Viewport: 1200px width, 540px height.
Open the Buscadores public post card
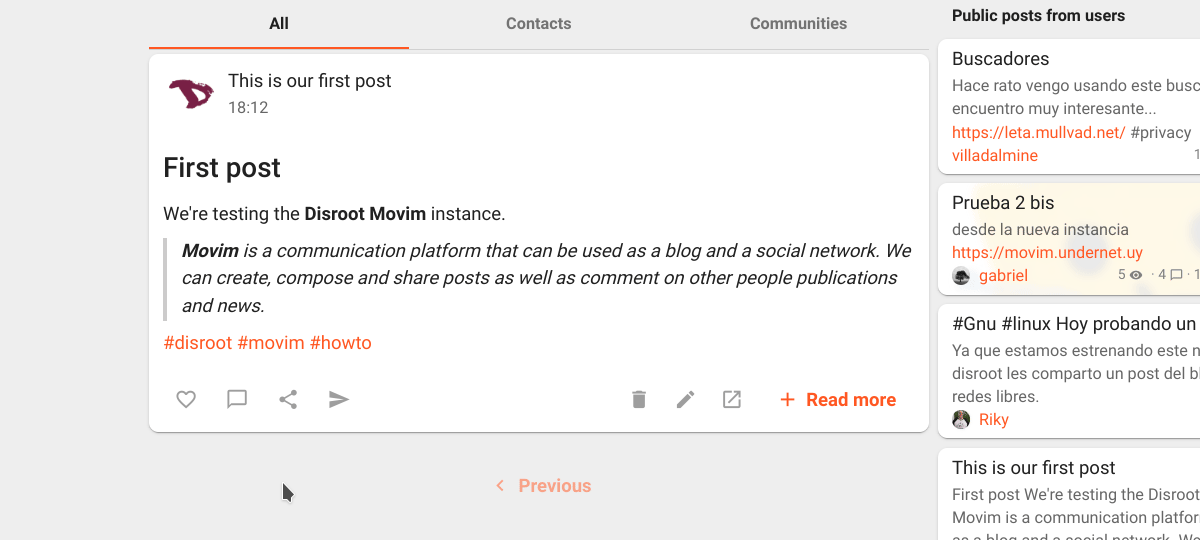click(1001, 59)
